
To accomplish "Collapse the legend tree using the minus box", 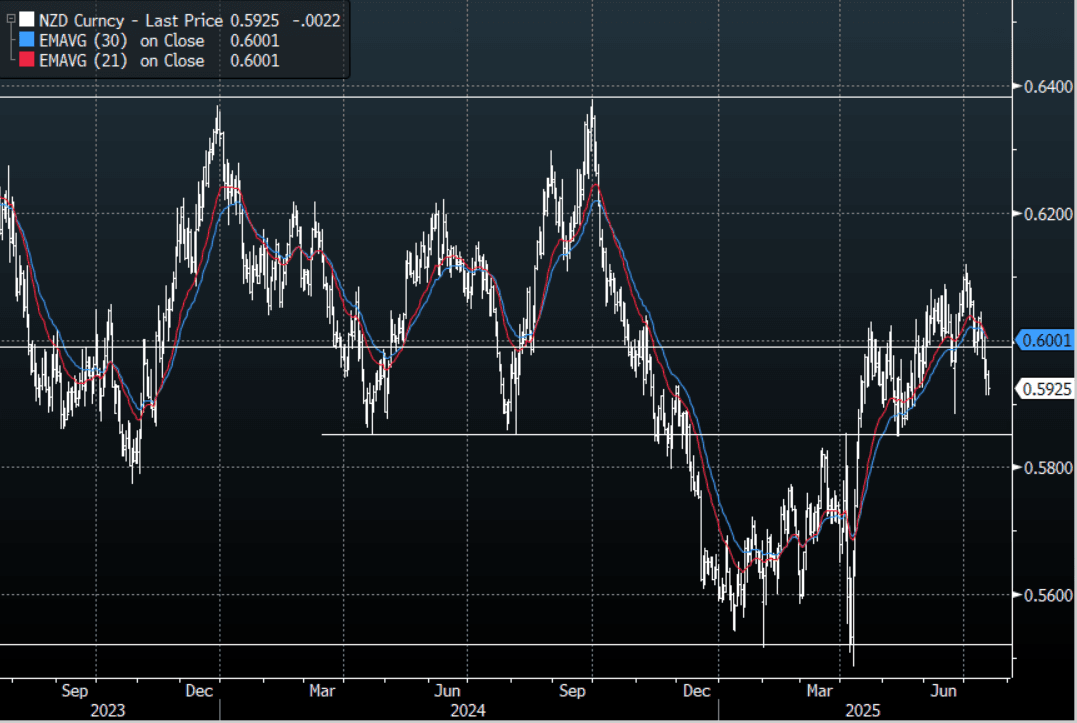I will coord(10,20).
